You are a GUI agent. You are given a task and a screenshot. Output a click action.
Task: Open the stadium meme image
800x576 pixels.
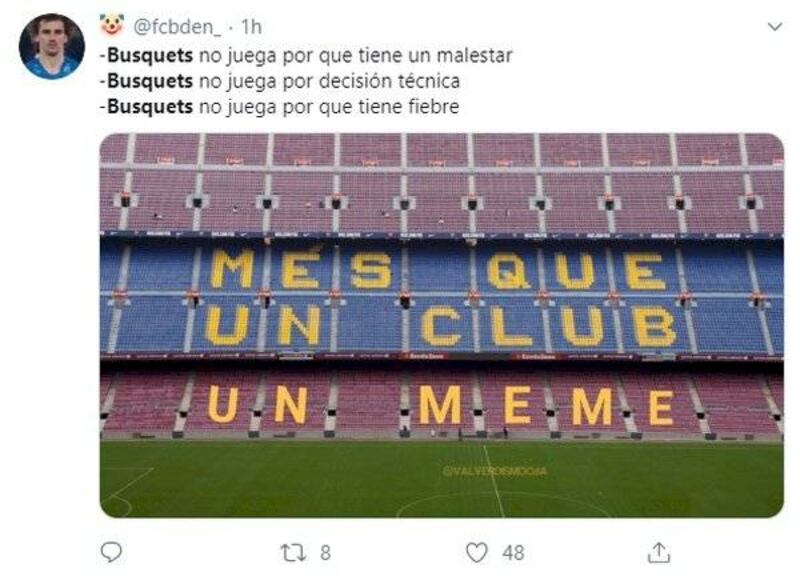(442, 325)
